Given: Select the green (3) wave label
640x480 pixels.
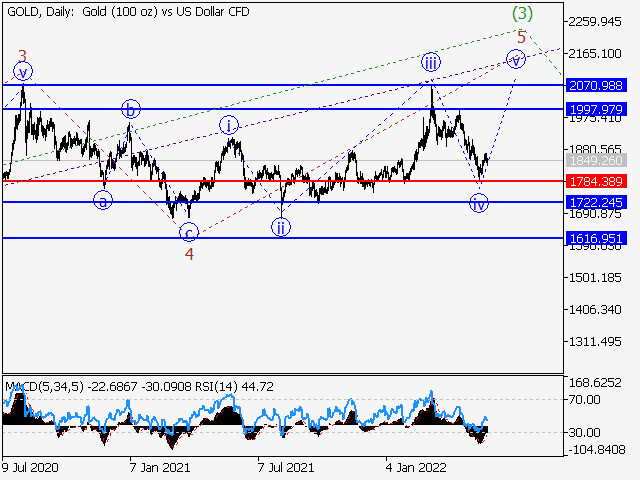Looking at the screenshot, I should [522, 14].
